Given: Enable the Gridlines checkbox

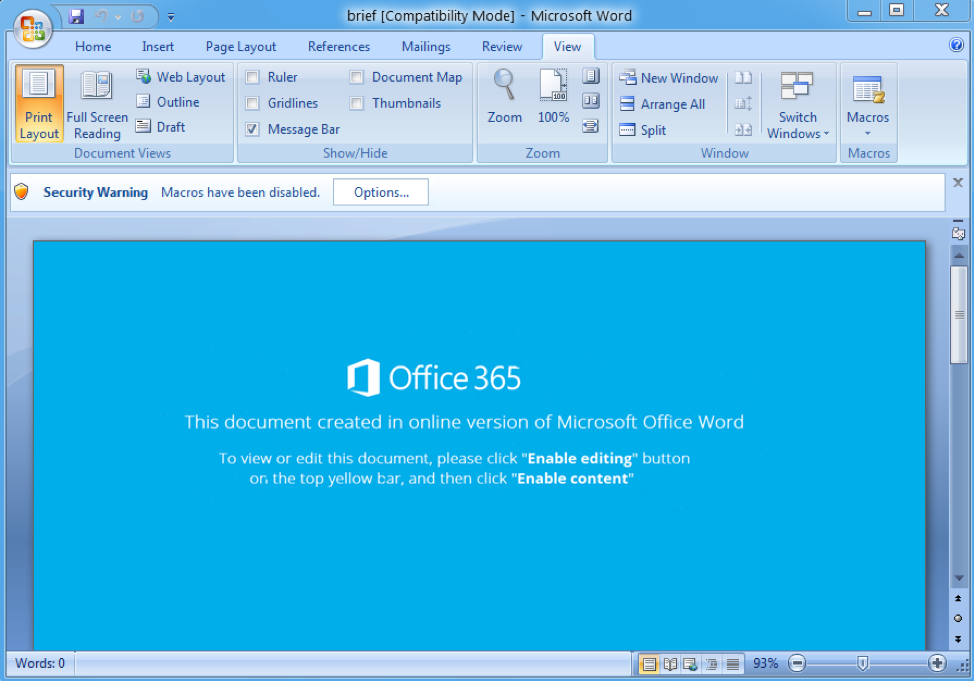Looking at the screenshot, I should [x=252, y=103].
